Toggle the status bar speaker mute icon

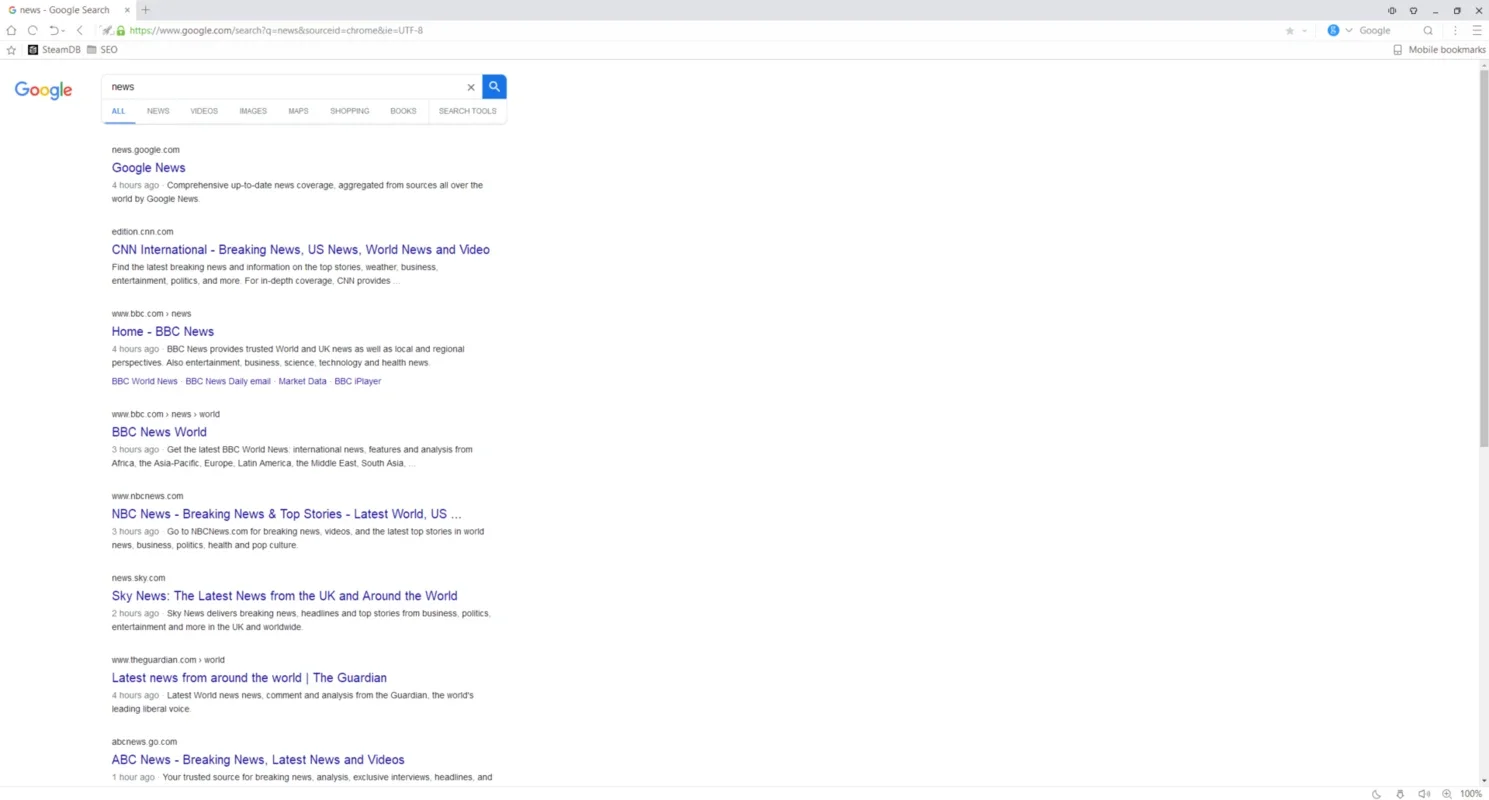(1424, 794)
